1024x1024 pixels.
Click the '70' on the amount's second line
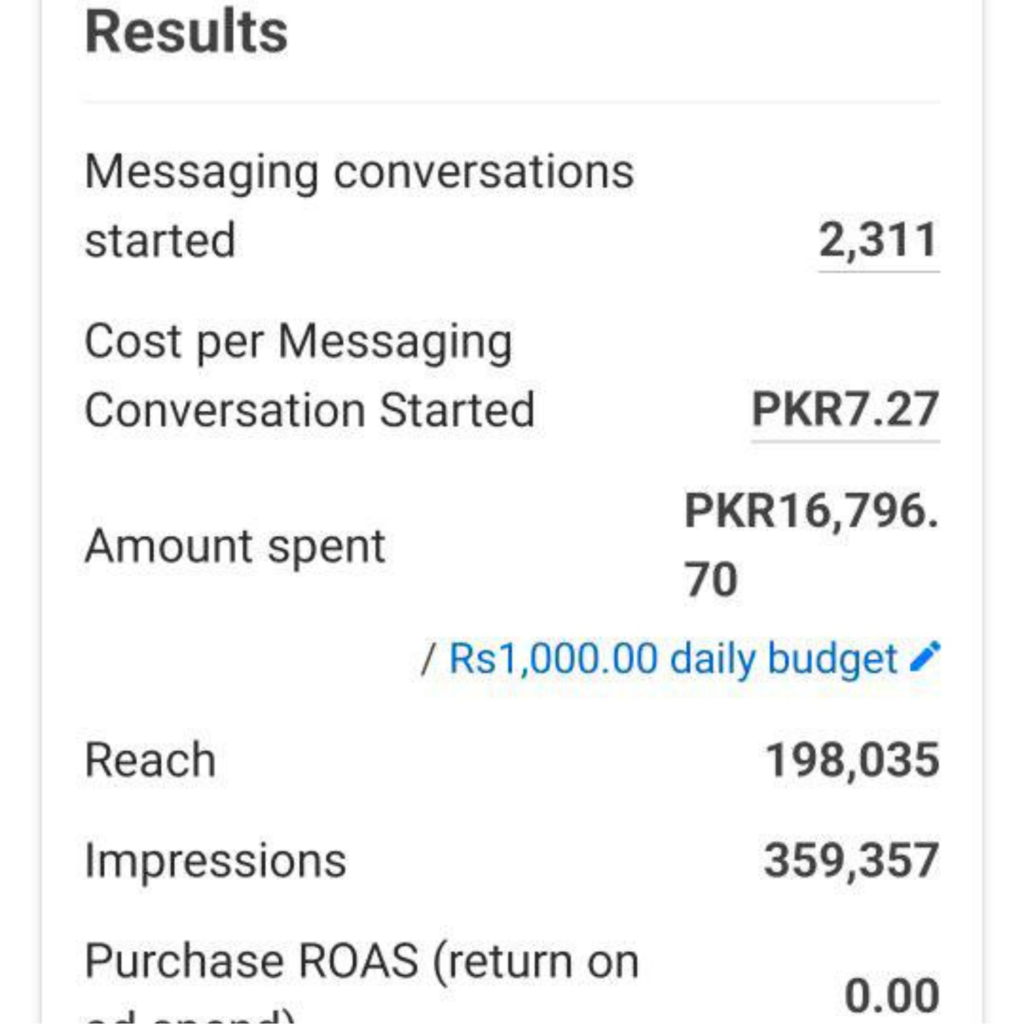pos(711,579)
